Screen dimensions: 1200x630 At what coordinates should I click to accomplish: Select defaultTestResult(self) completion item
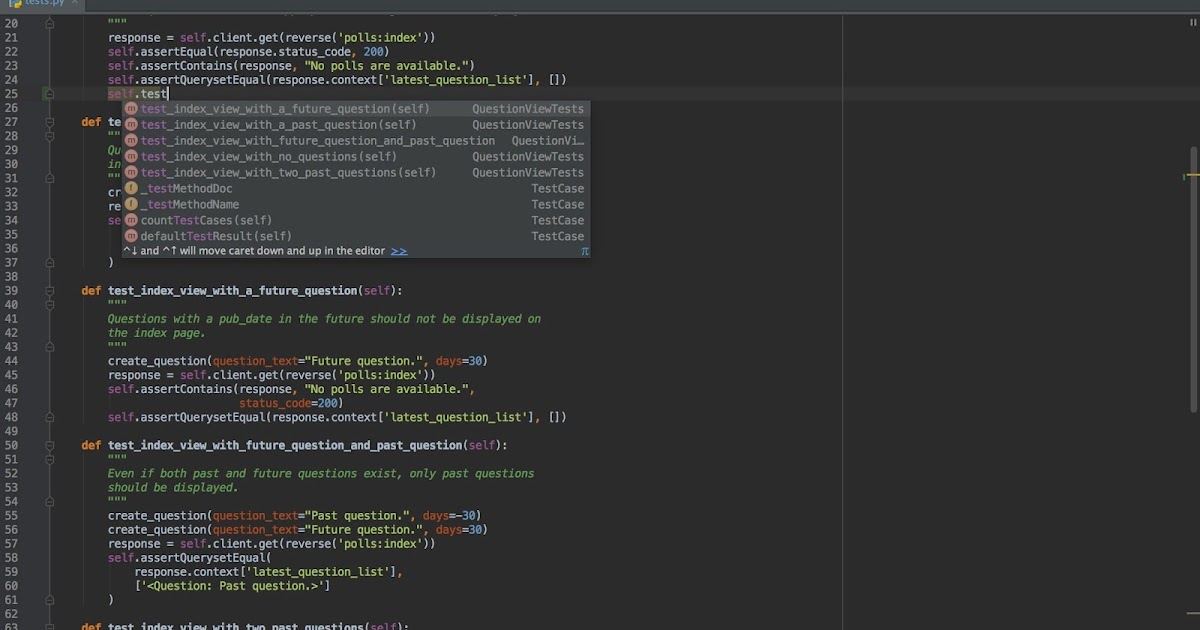coord(355,237)
